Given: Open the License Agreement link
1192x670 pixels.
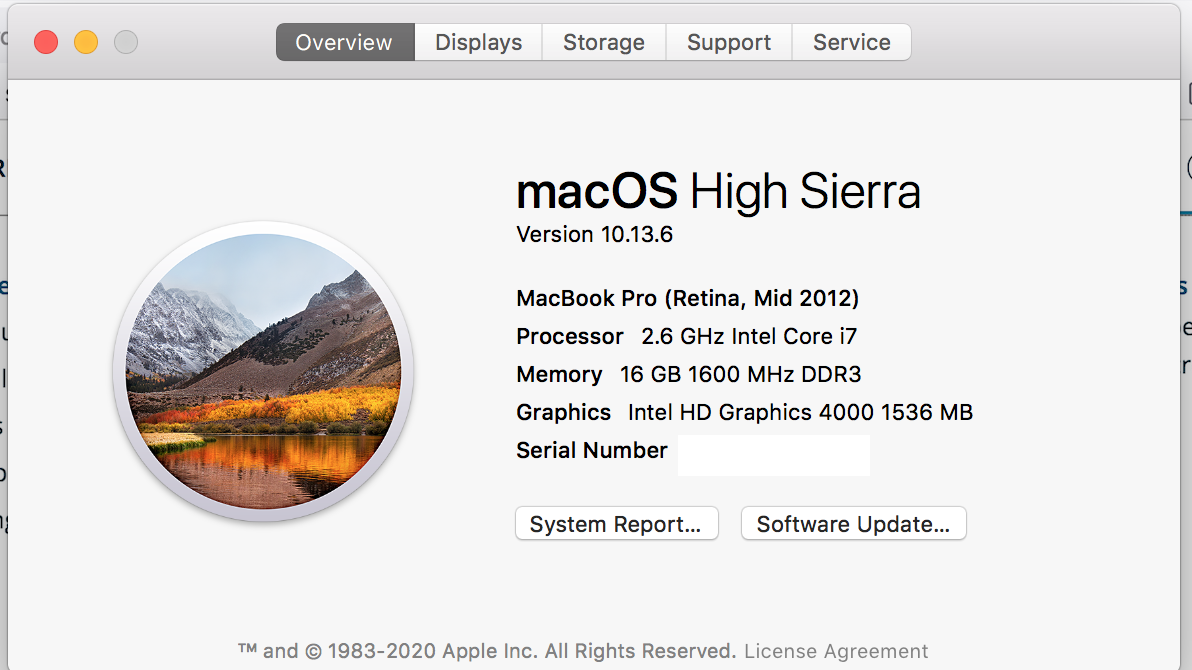Looking at the screenshot, I should pyautogui.click(x=836, y=651).
